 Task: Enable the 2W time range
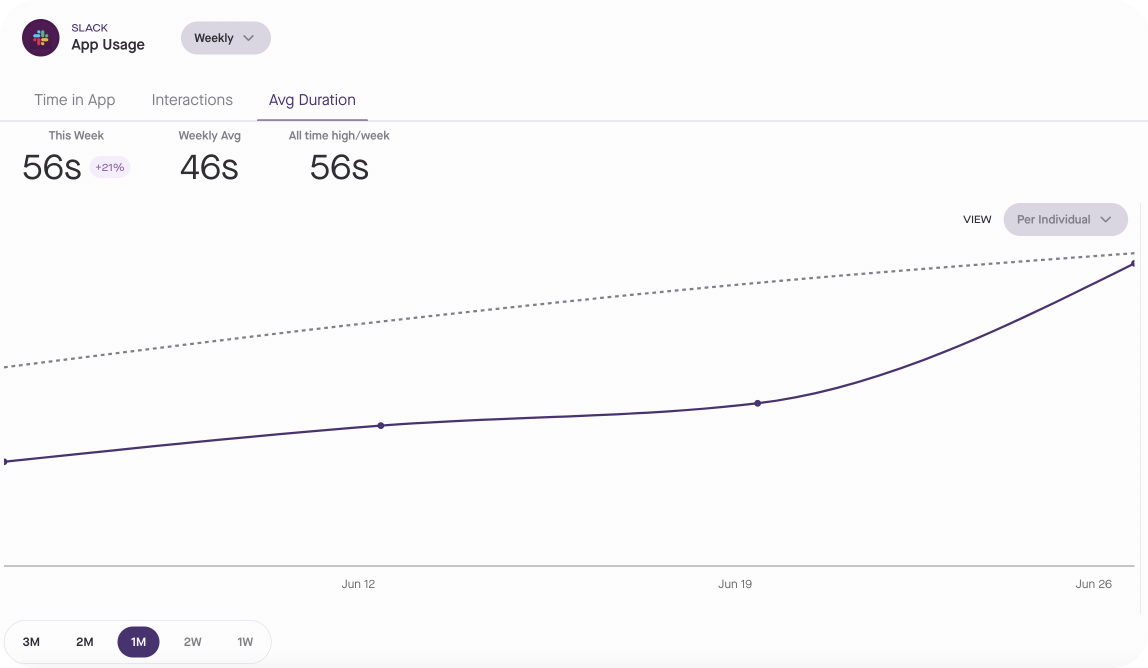(x=192, y=642)
